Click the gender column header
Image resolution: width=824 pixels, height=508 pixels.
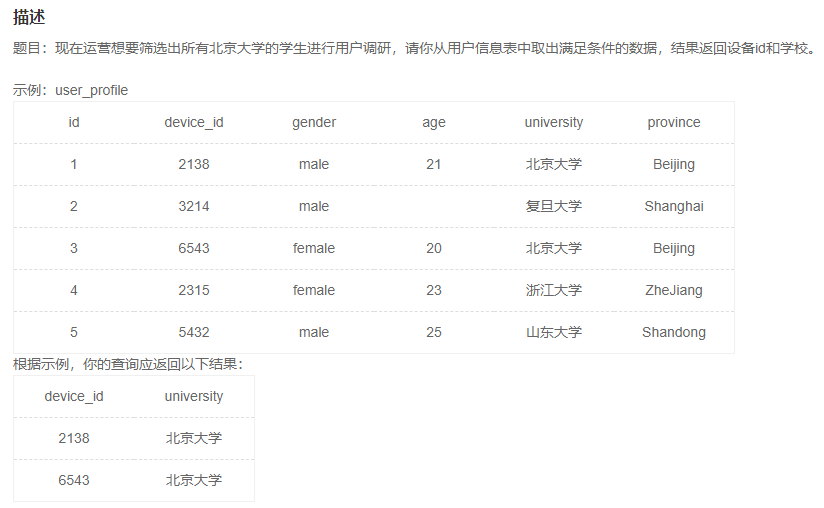(x=314, y=122)
